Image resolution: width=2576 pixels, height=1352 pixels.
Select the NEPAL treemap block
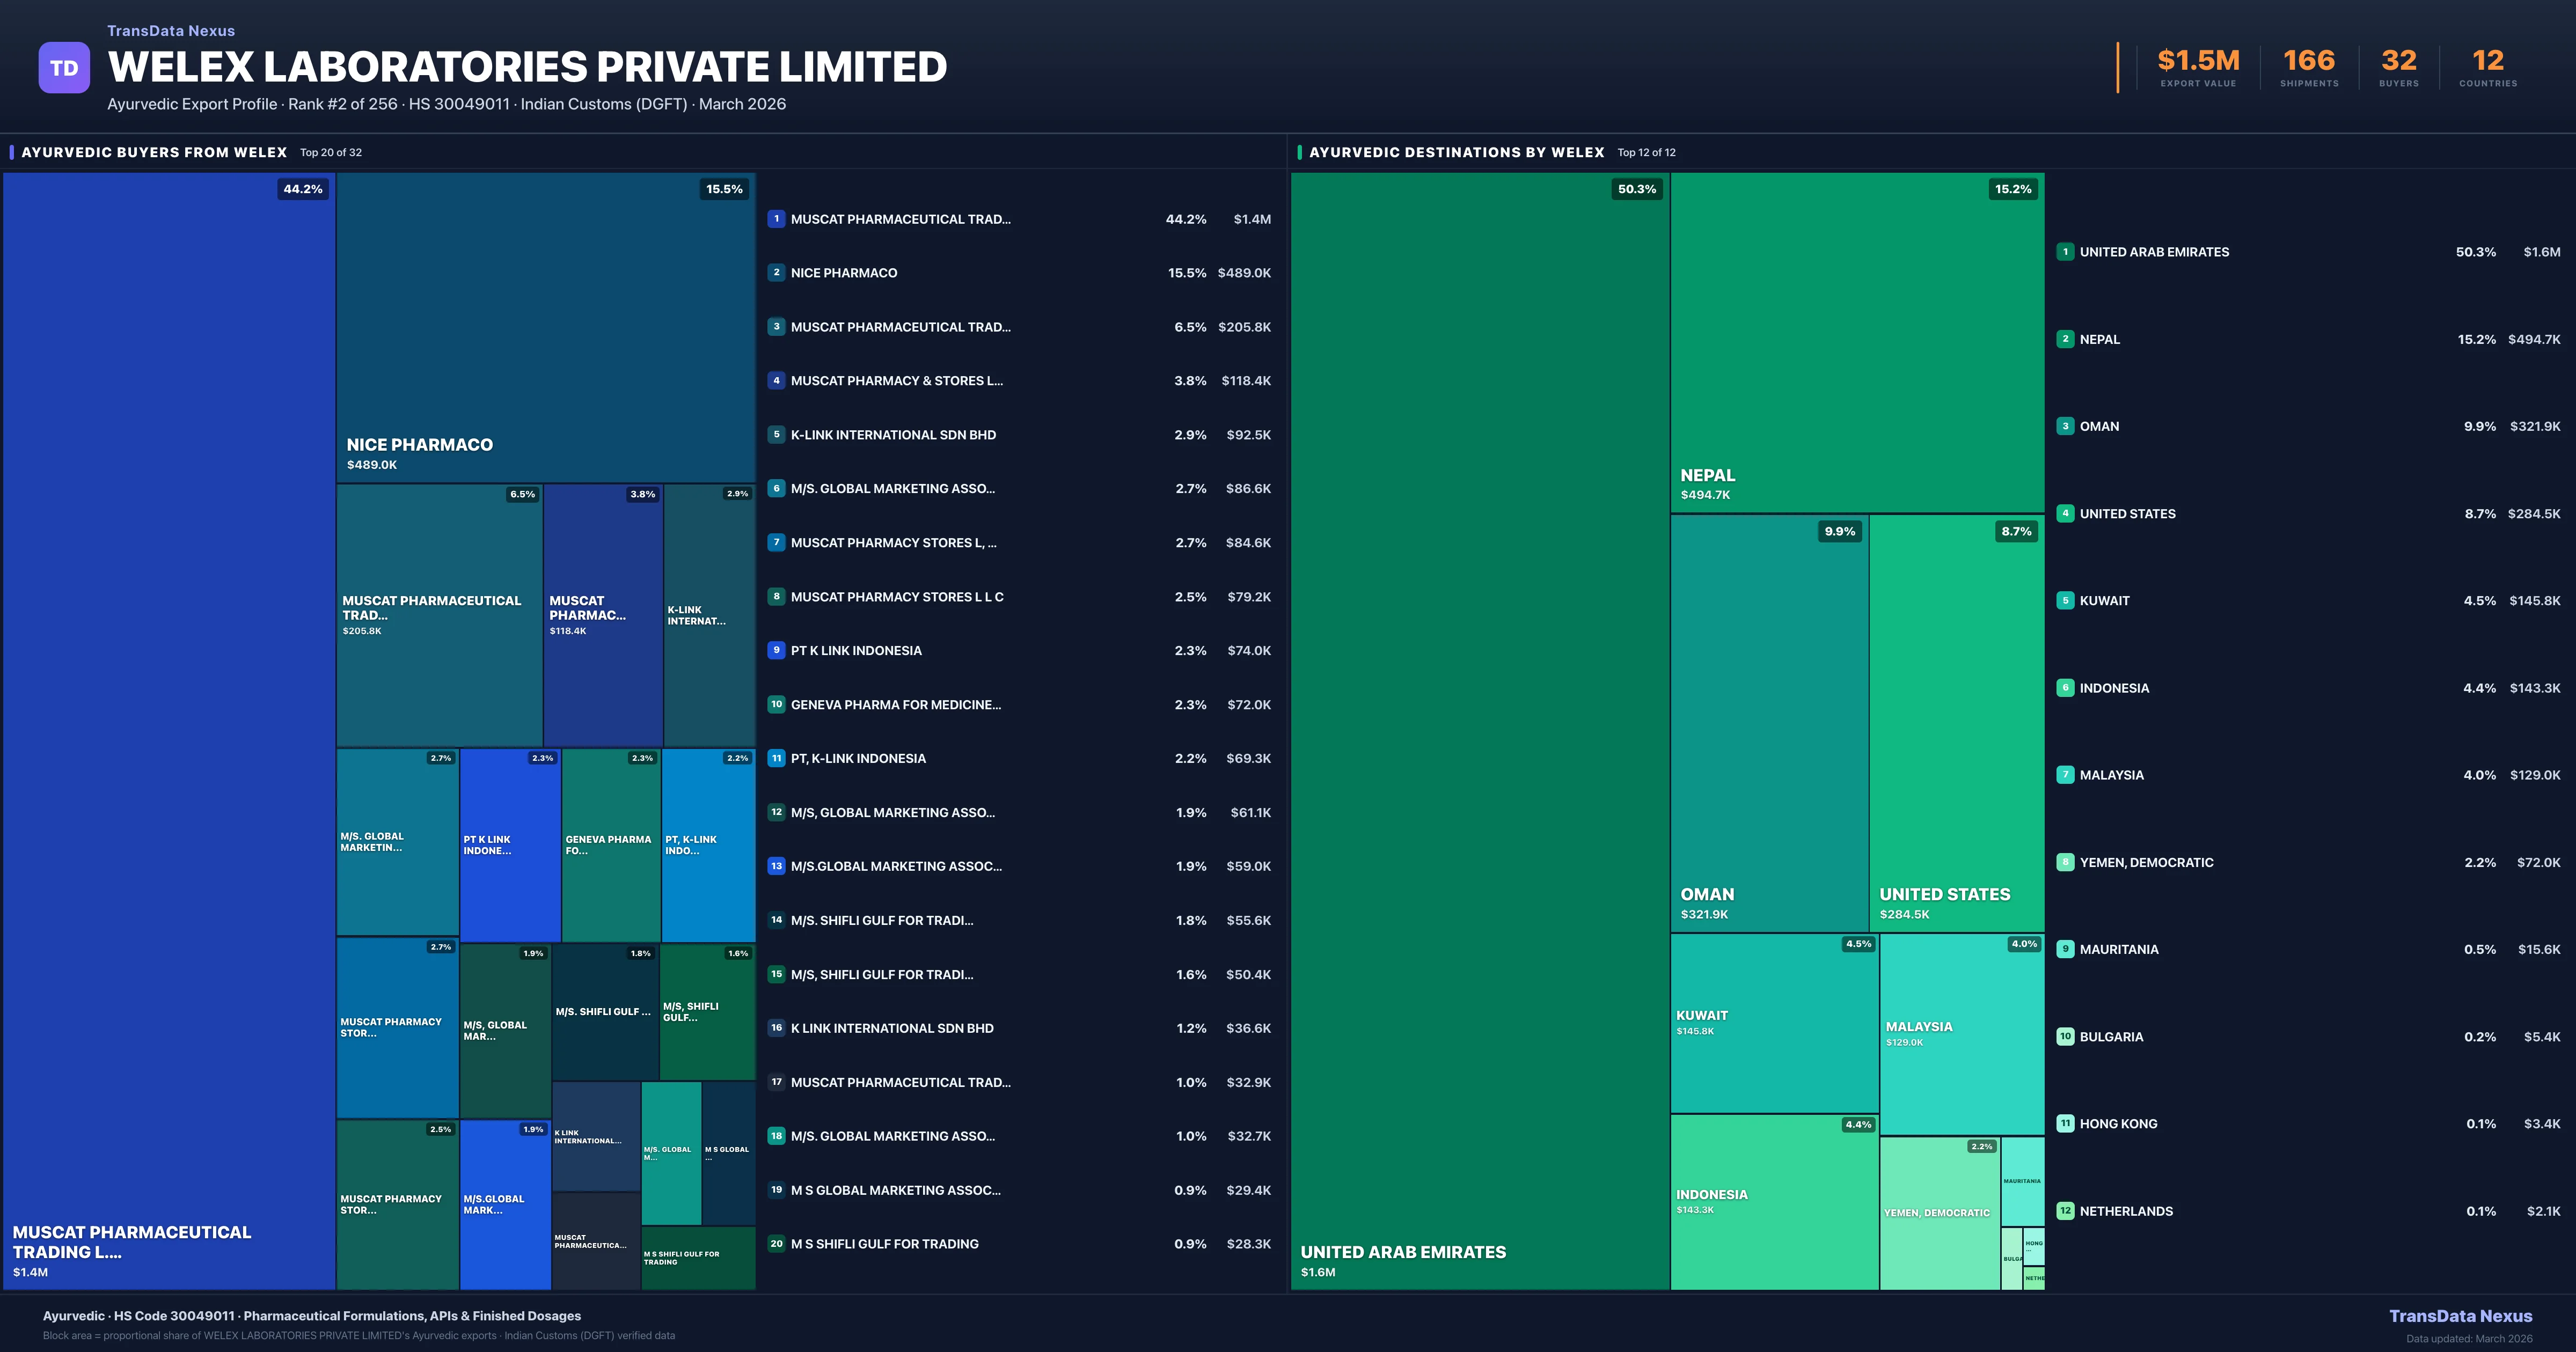[1857, 342]
